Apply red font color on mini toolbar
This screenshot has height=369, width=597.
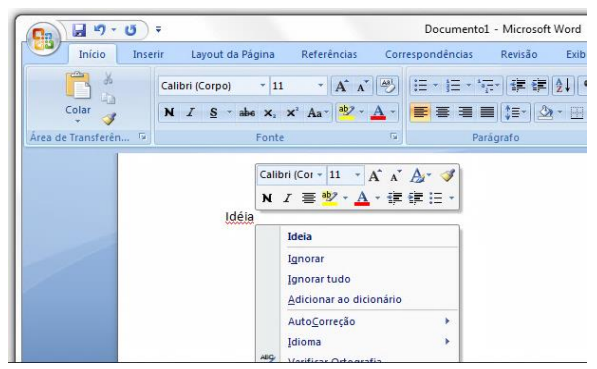pyautogui.click(x=362, y=198)
